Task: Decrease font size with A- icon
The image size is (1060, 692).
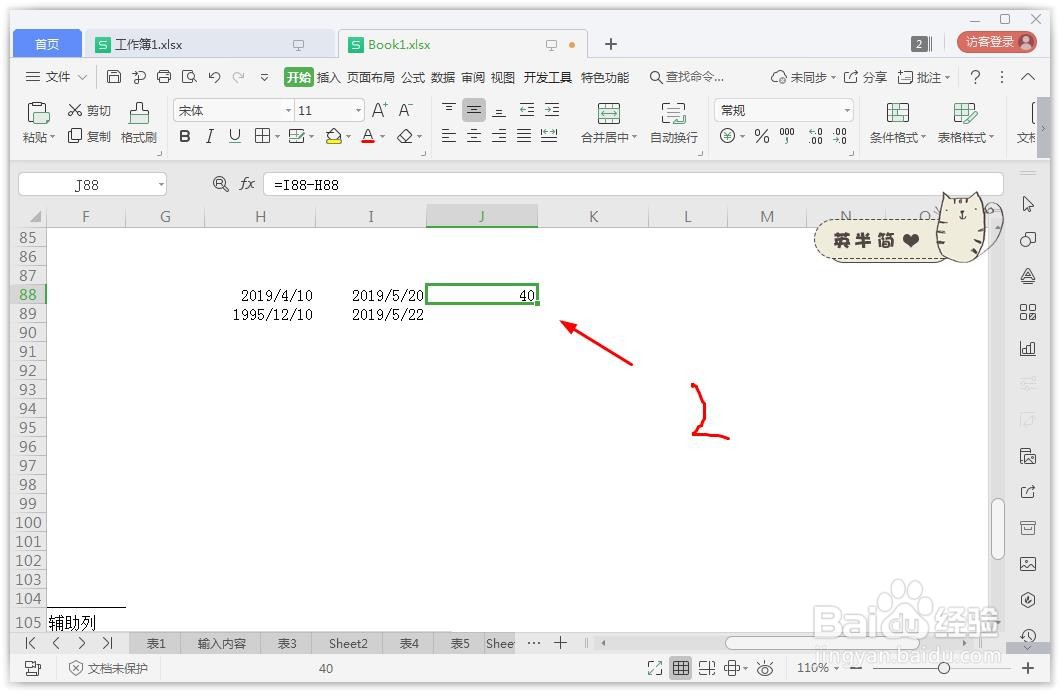Action: (x=406, y=109)
